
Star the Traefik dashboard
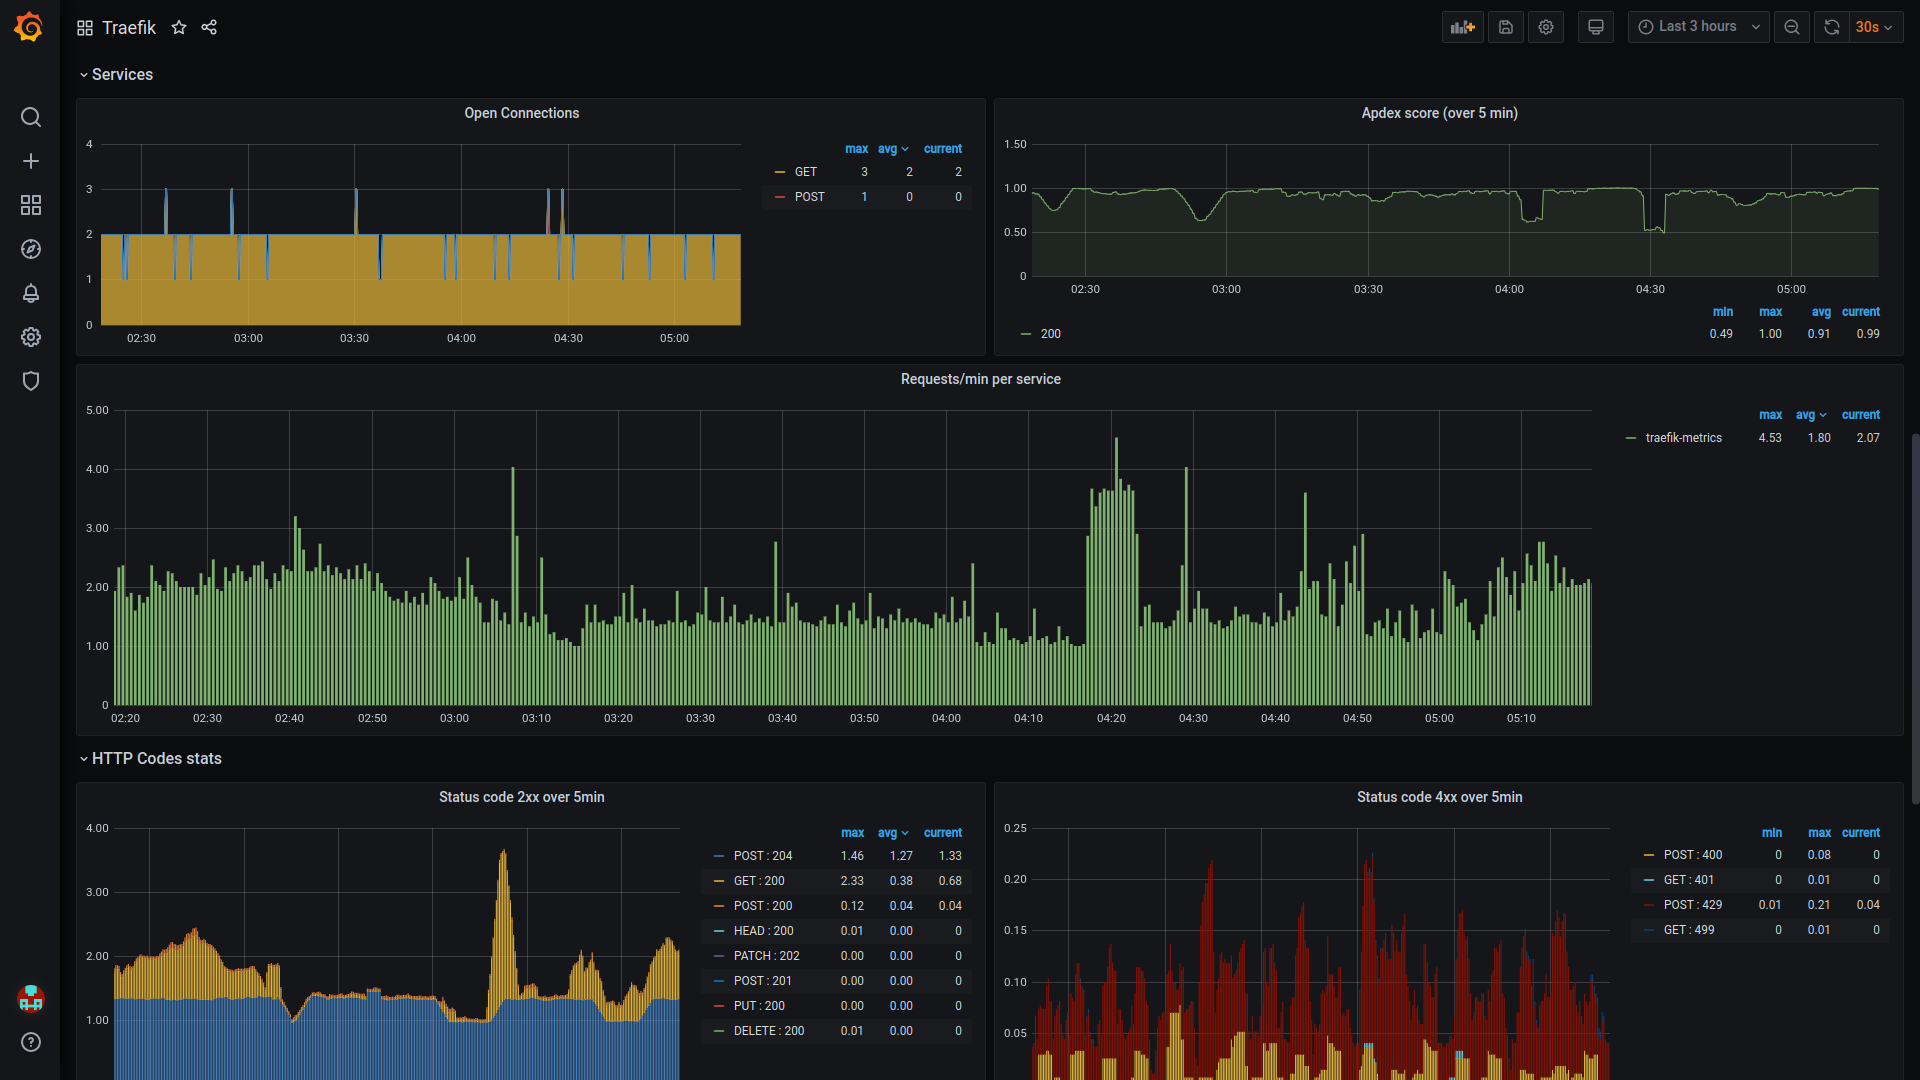(x=179, y=28)
